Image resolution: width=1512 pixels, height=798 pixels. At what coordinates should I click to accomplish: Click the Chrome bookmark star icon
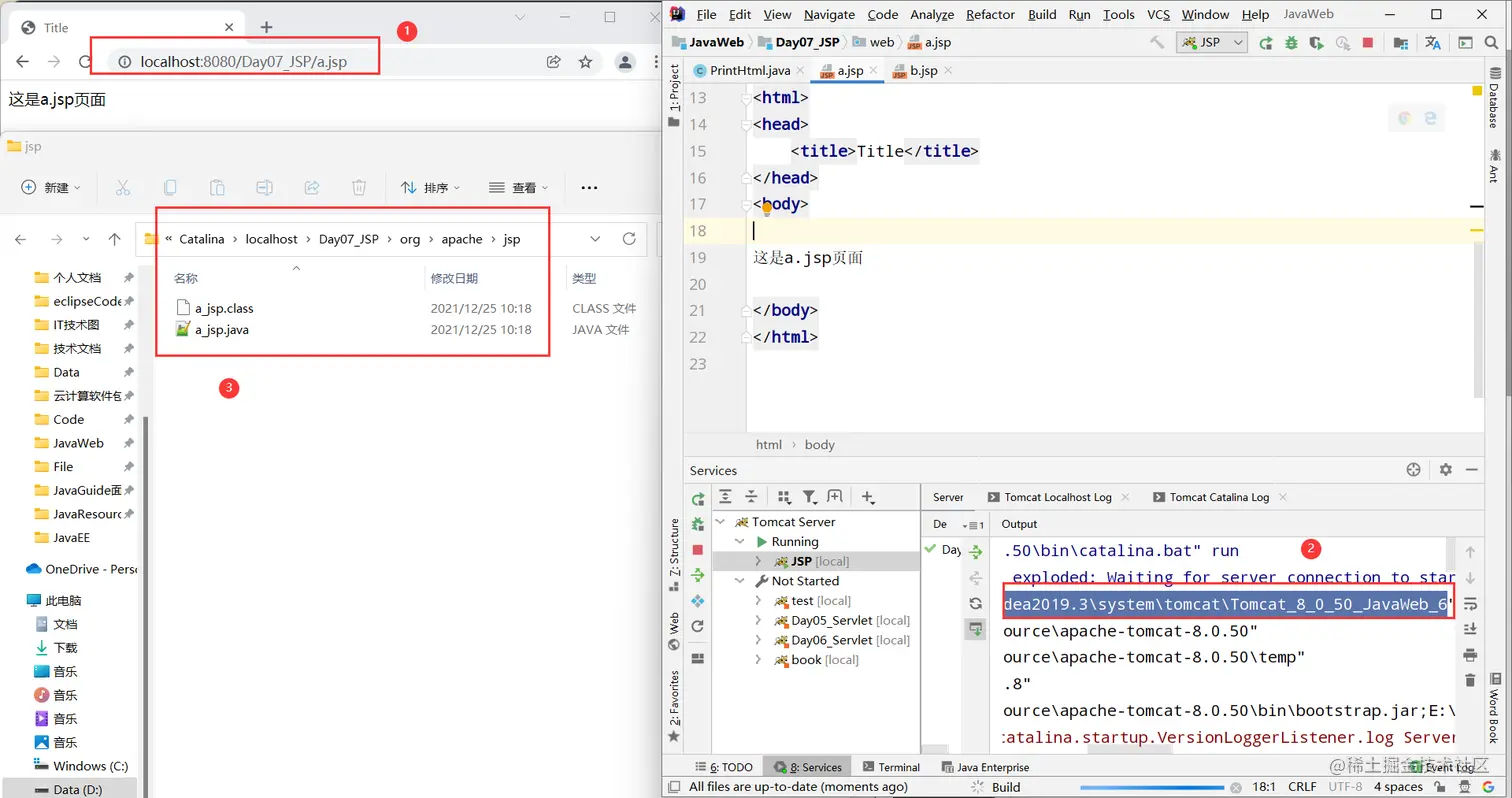coord(586,62)
